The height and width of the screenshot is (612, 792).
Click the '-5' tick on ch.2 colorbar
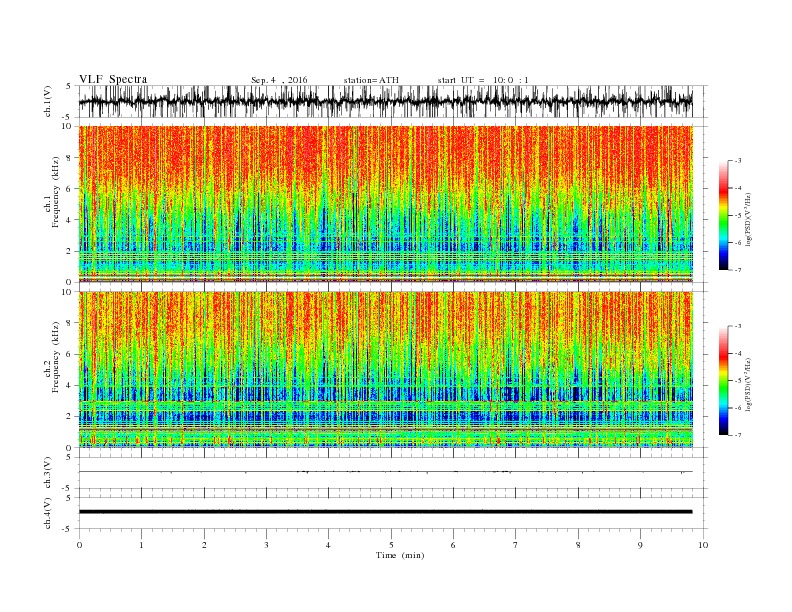coord(738,381)
